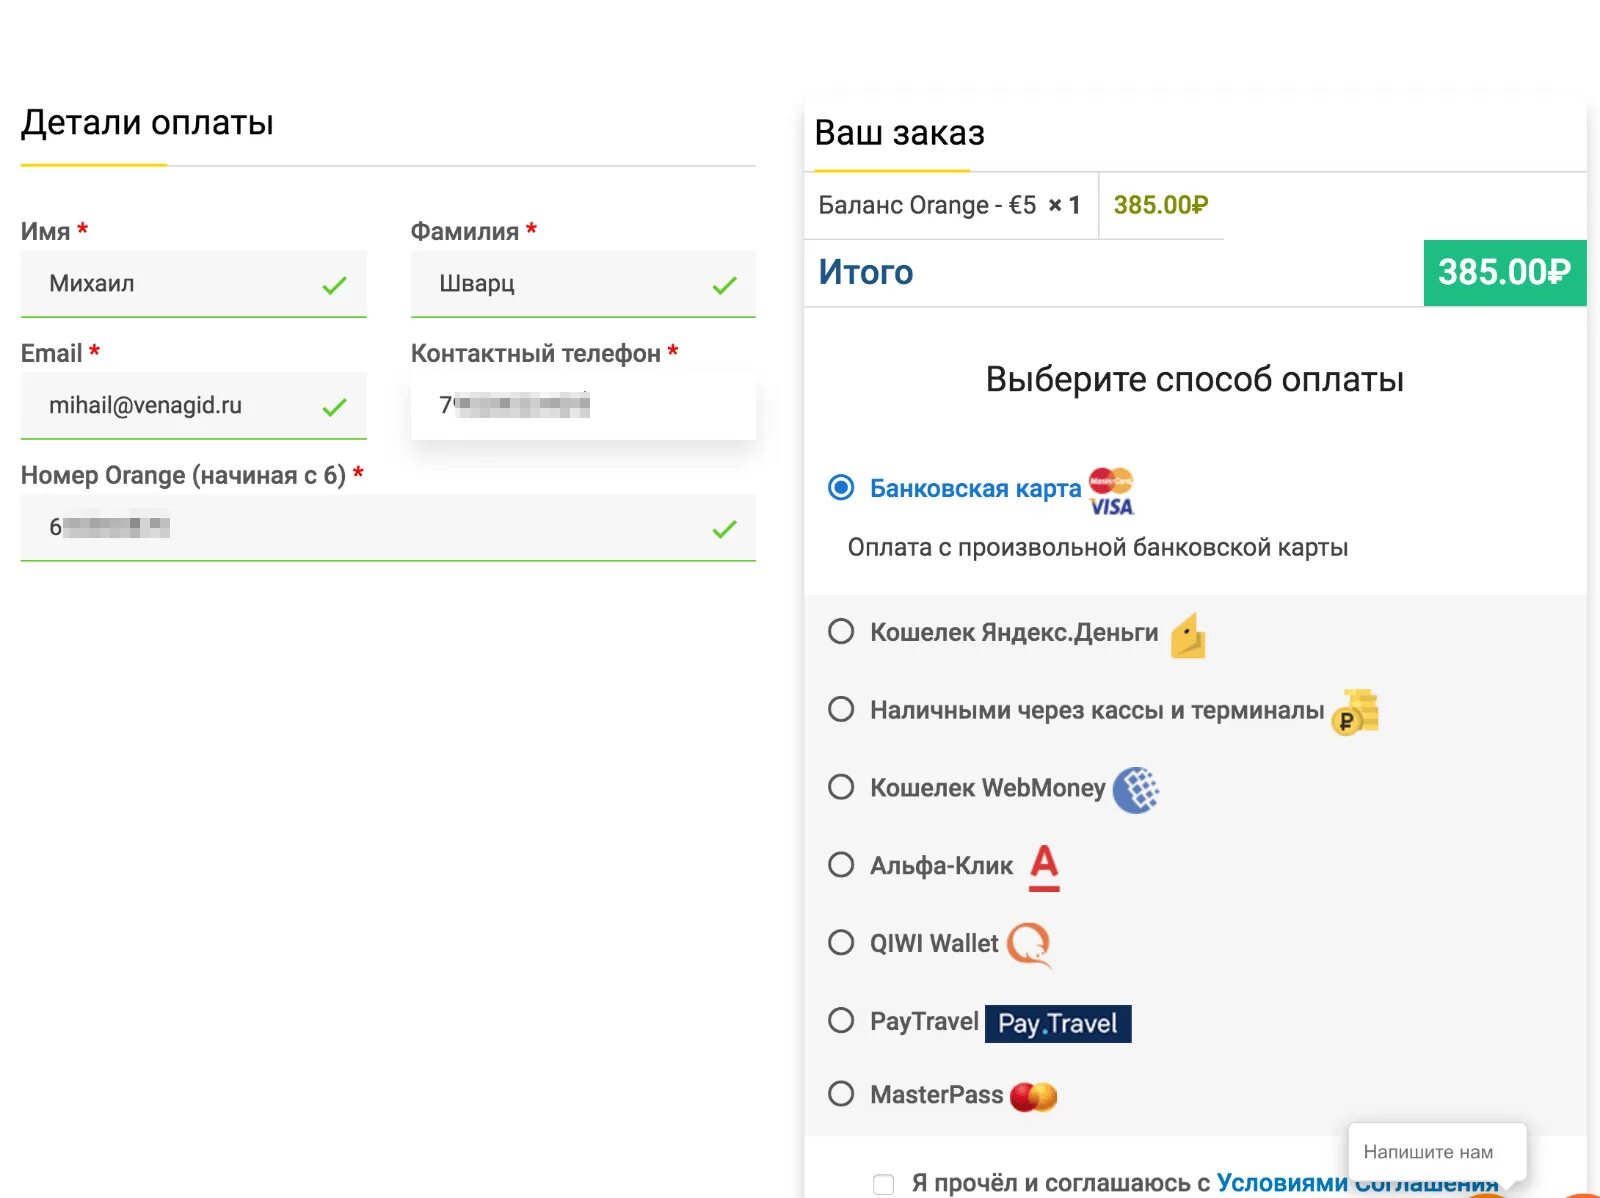1600x1198 pixels.
Task: Click the green checkmark in the Email field
Action: (334, 408)
